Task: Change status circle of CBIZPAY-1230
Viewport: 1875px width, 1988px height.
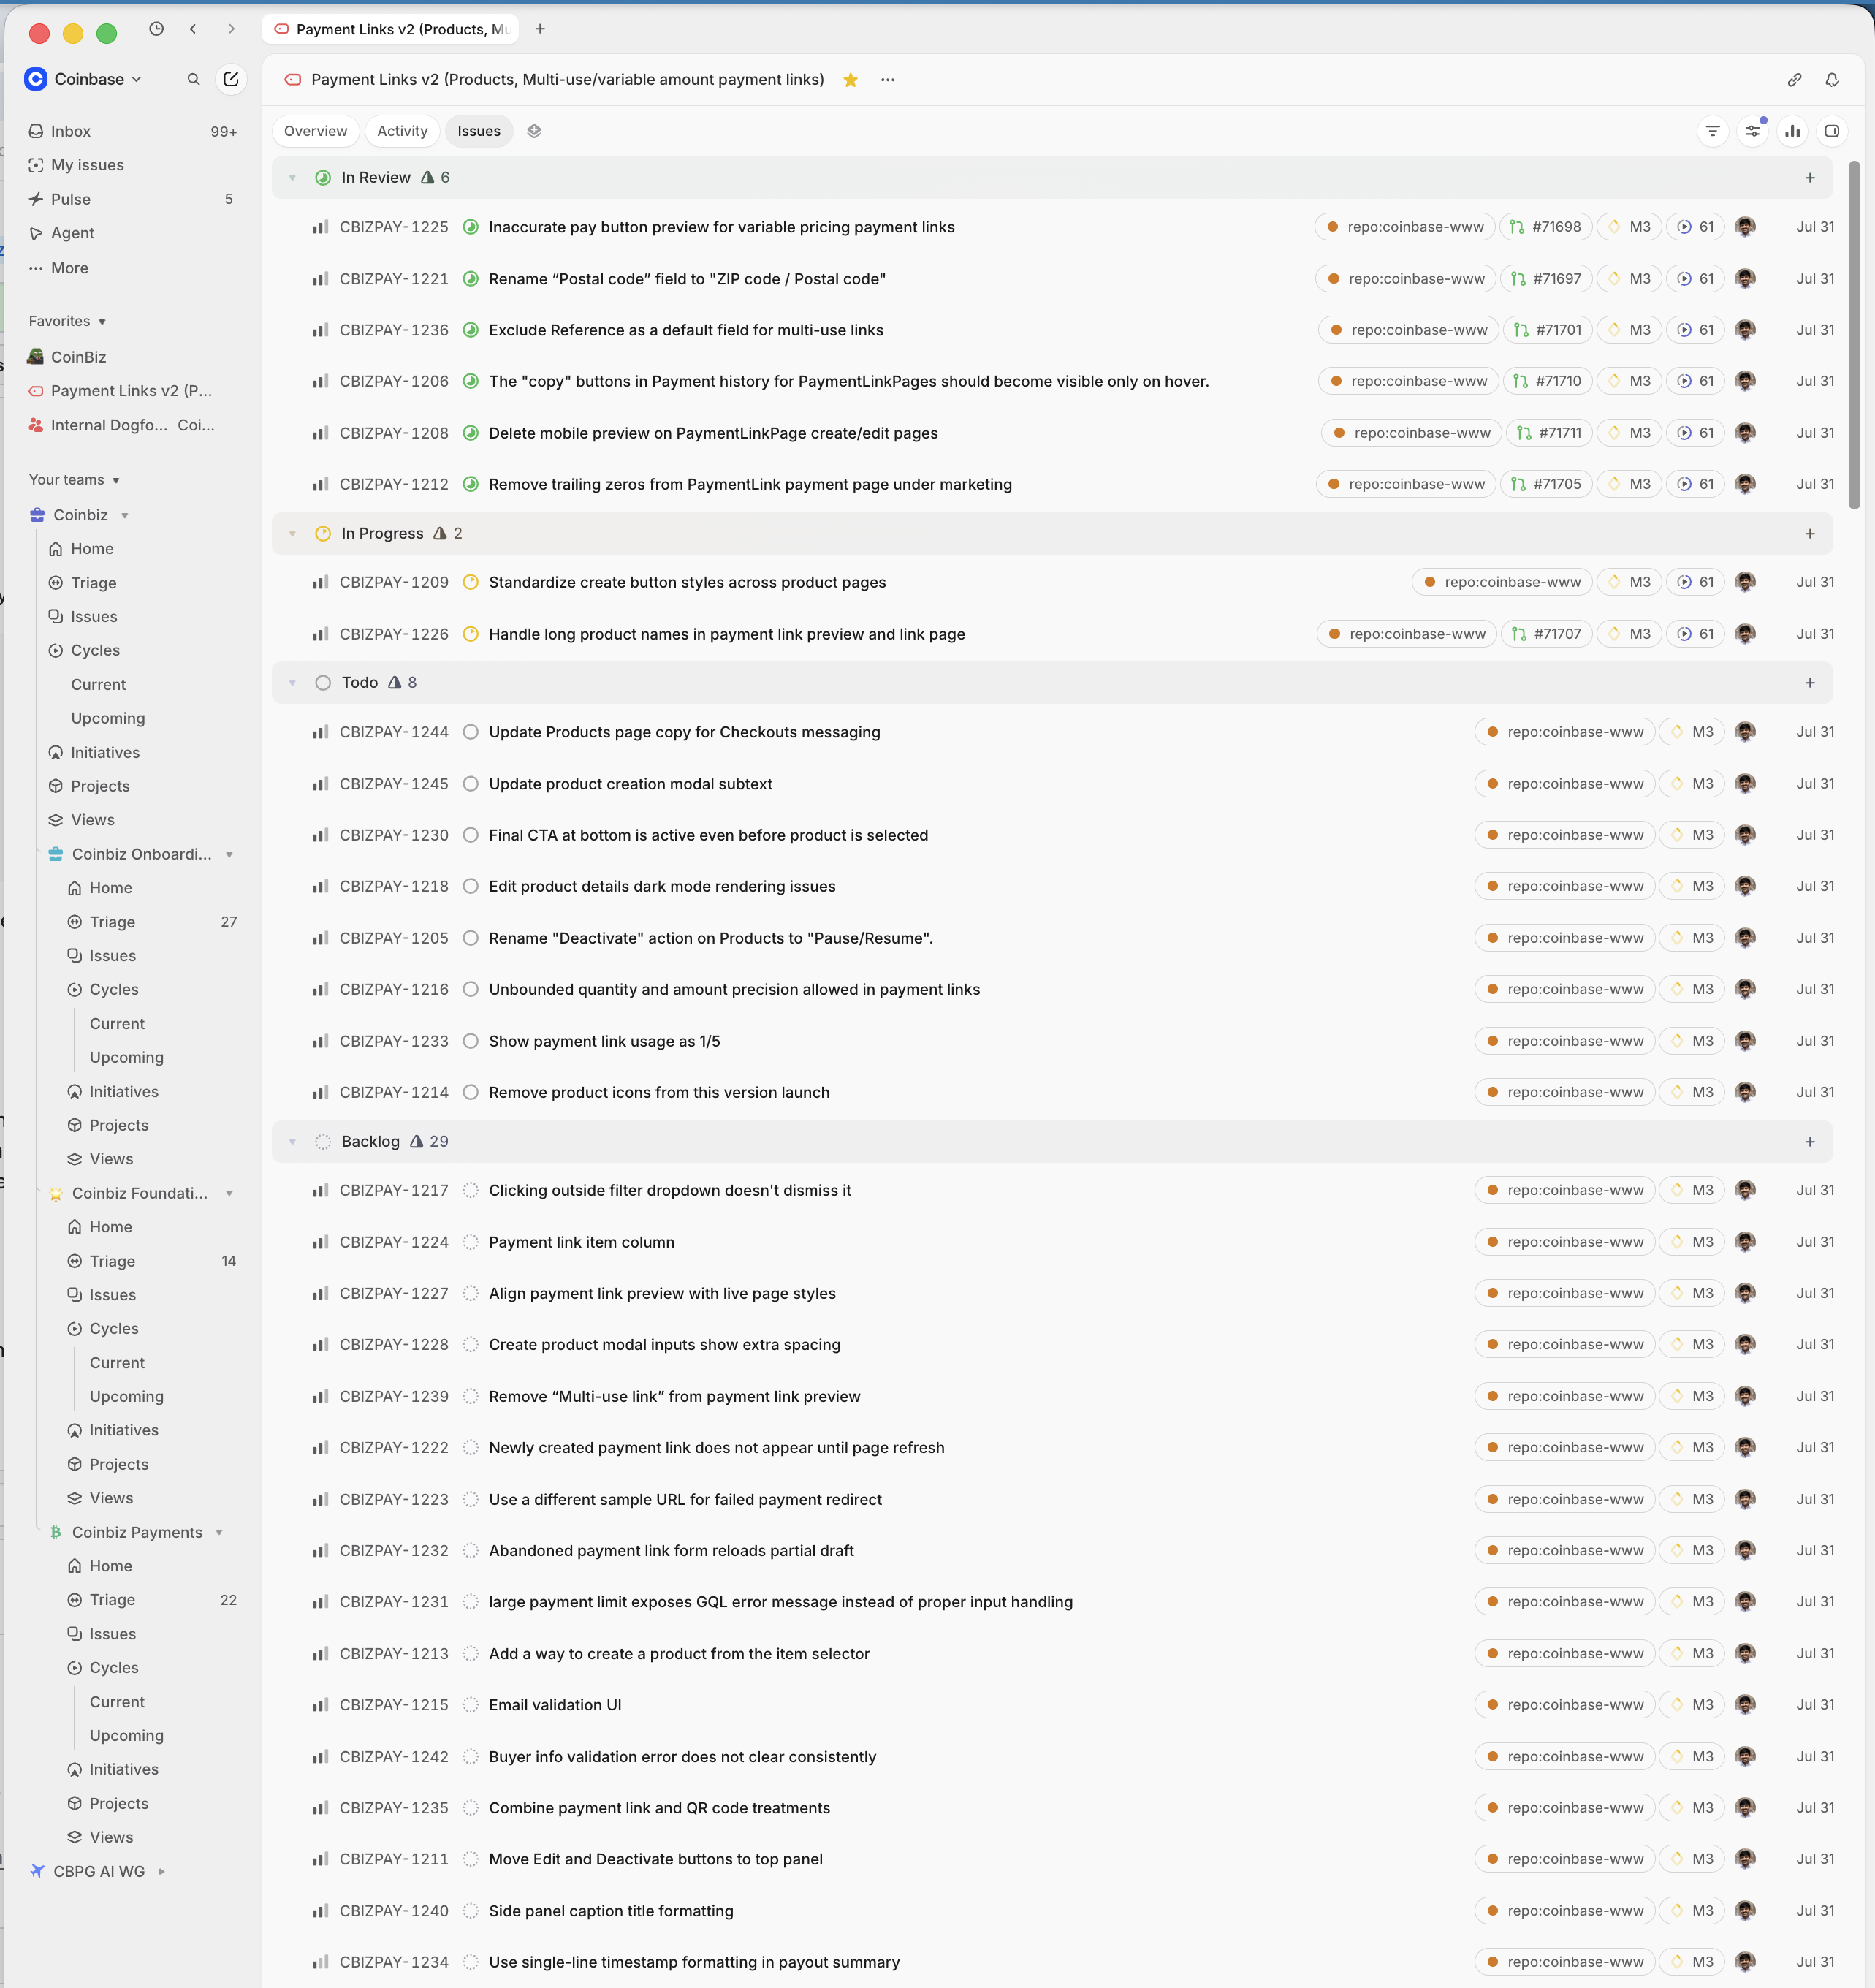Action: point(470,835)
